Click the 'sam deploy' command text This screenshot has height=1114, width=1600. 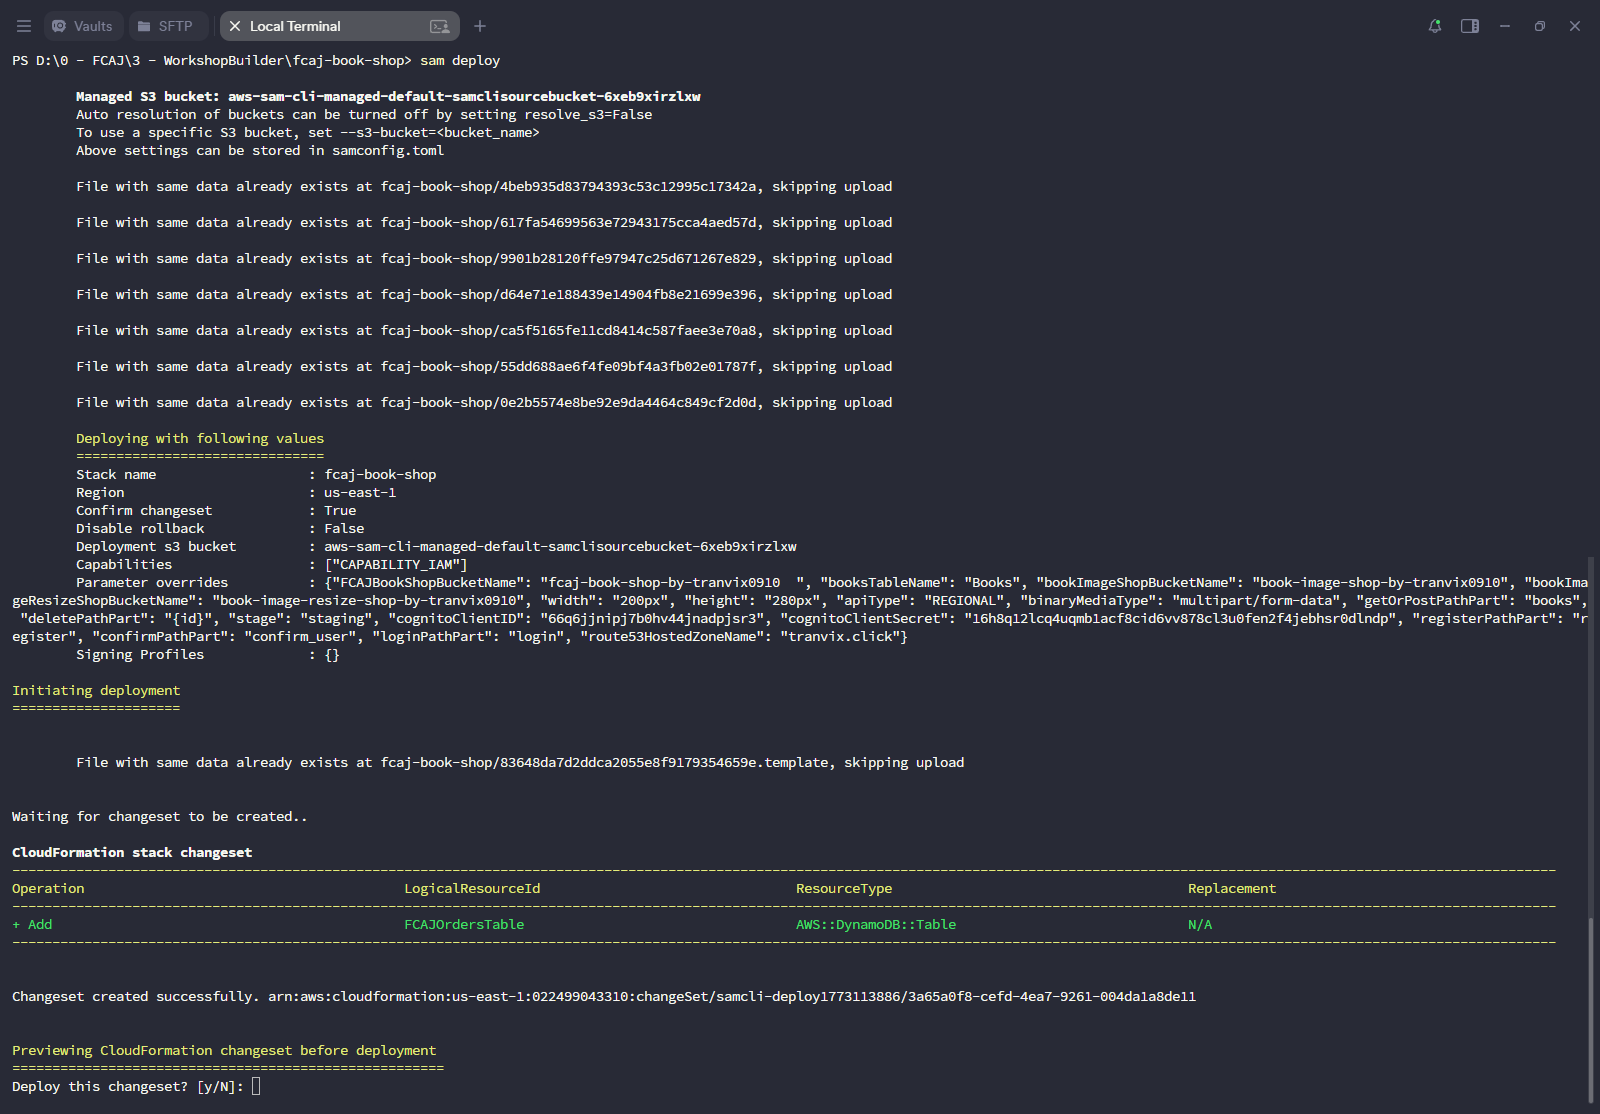tap(460, 60)
